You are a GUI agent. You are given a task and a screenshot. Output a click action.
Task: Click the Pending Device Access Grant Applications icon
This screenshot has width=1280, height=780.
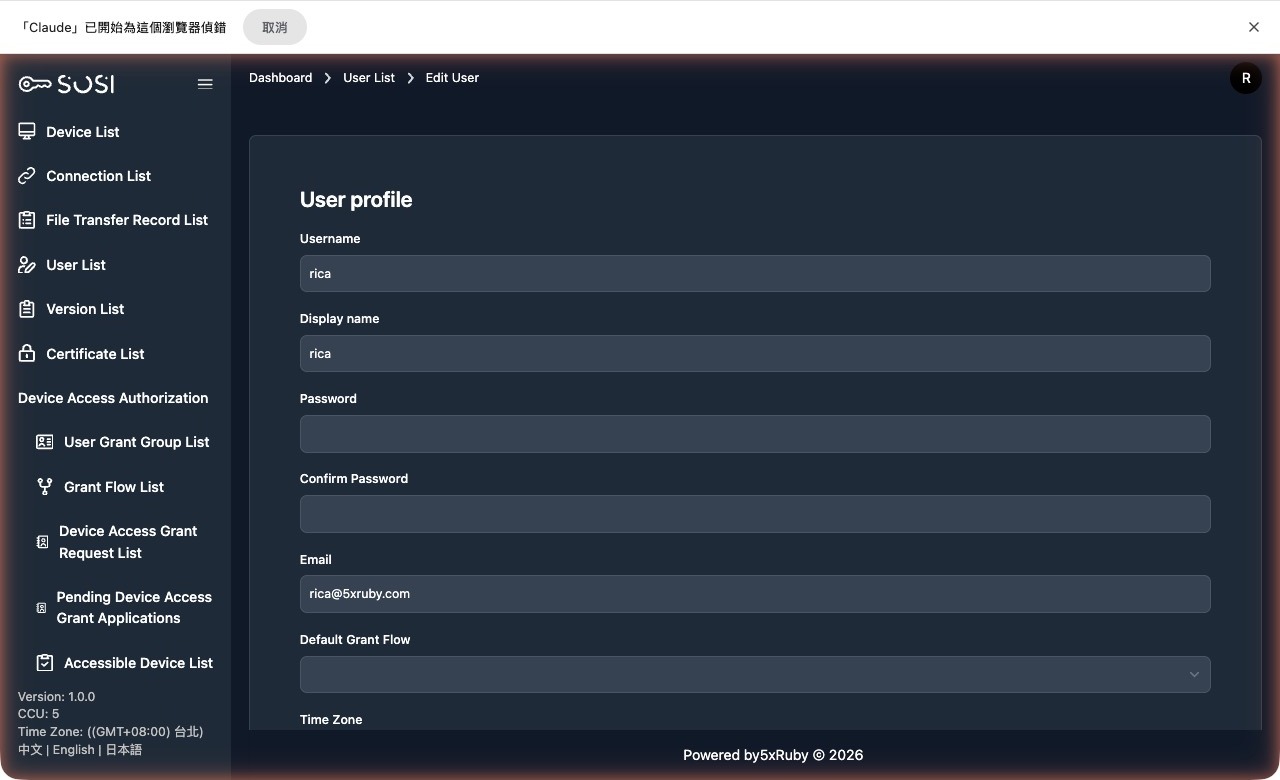[x=40, y=607]
